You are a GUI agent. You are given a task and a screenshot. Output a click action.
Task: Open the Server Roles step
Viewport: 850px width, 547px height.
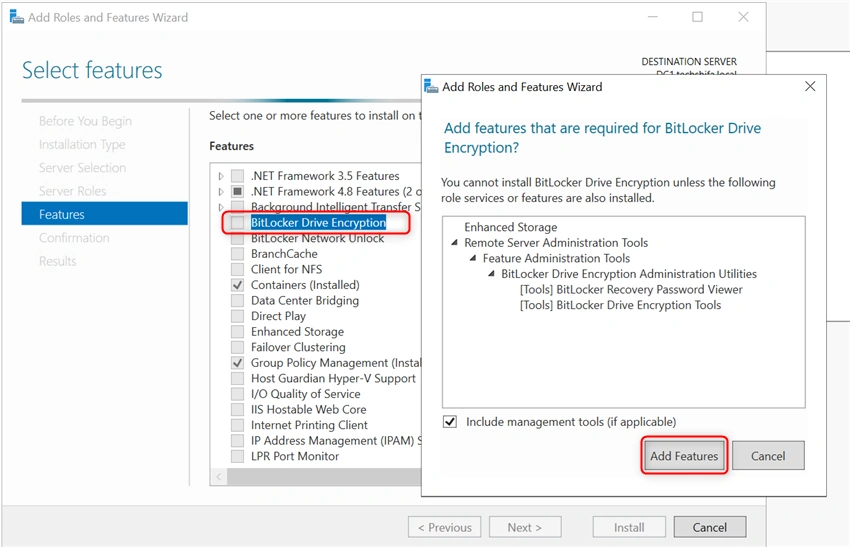pyautogui.click(x=73, y=191)
